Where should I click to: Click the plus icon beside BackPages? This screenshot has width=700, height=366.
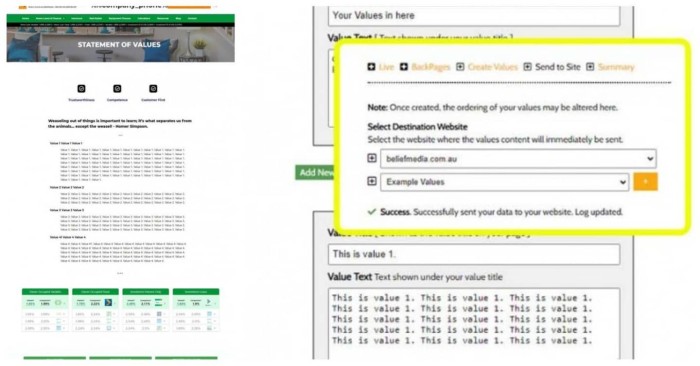[x=404, y=67]
